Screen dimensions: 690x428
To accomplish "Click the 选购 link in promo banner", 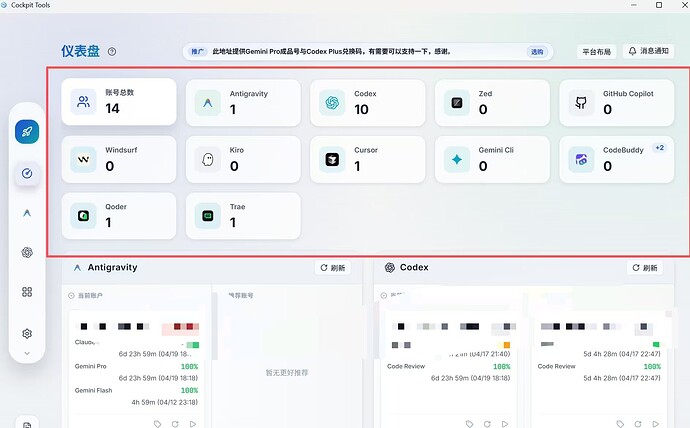I will 537,51.
